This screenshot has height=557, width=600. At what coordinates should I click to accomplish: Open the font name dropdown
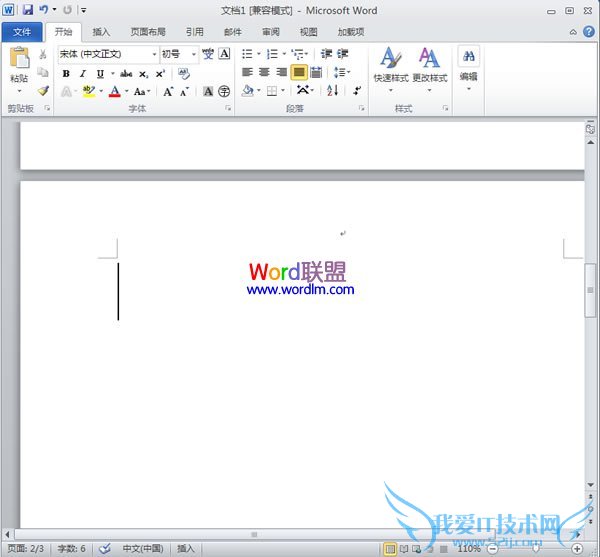click(154, 54)
